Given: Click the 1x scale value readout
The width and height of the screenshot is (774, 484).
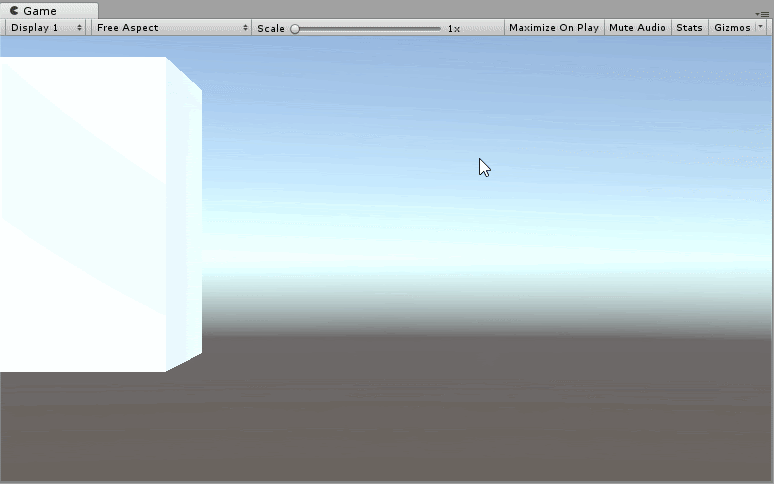Looking at the screenshot, I should click(454, 29).
